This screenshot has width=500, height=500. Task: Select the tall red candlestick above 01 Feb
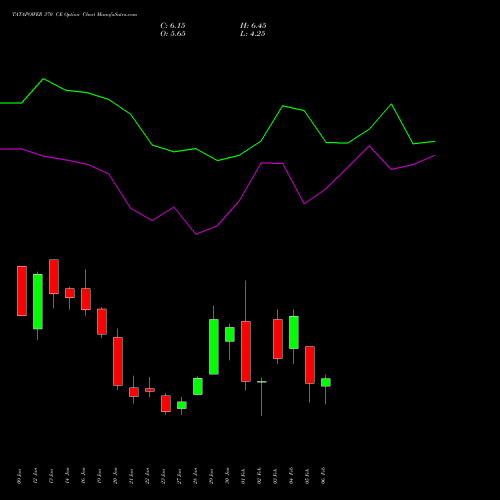(x=246, y=352)
